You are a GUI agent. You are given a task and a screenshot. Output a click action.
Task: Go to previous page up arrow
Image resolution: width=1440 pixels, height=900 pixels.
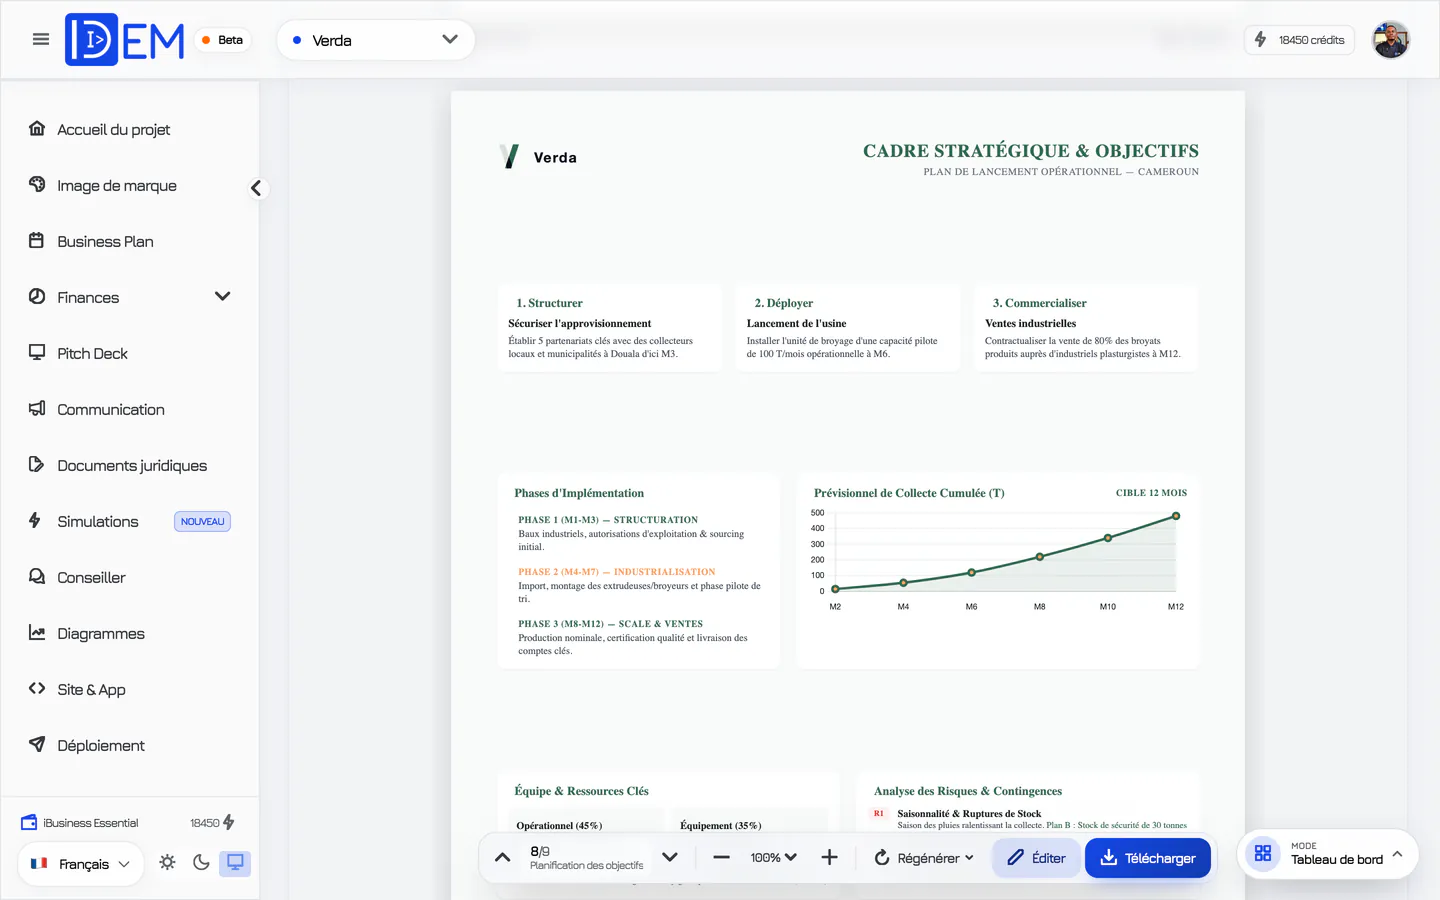503,858
